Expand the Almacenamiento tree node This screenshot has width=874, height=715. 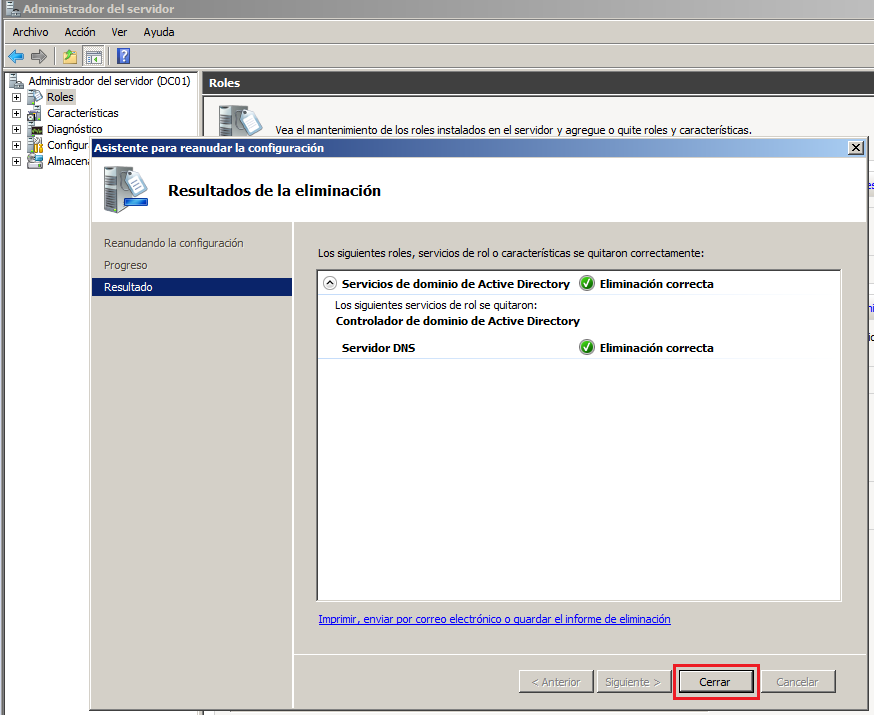click(x=16, y=161)
